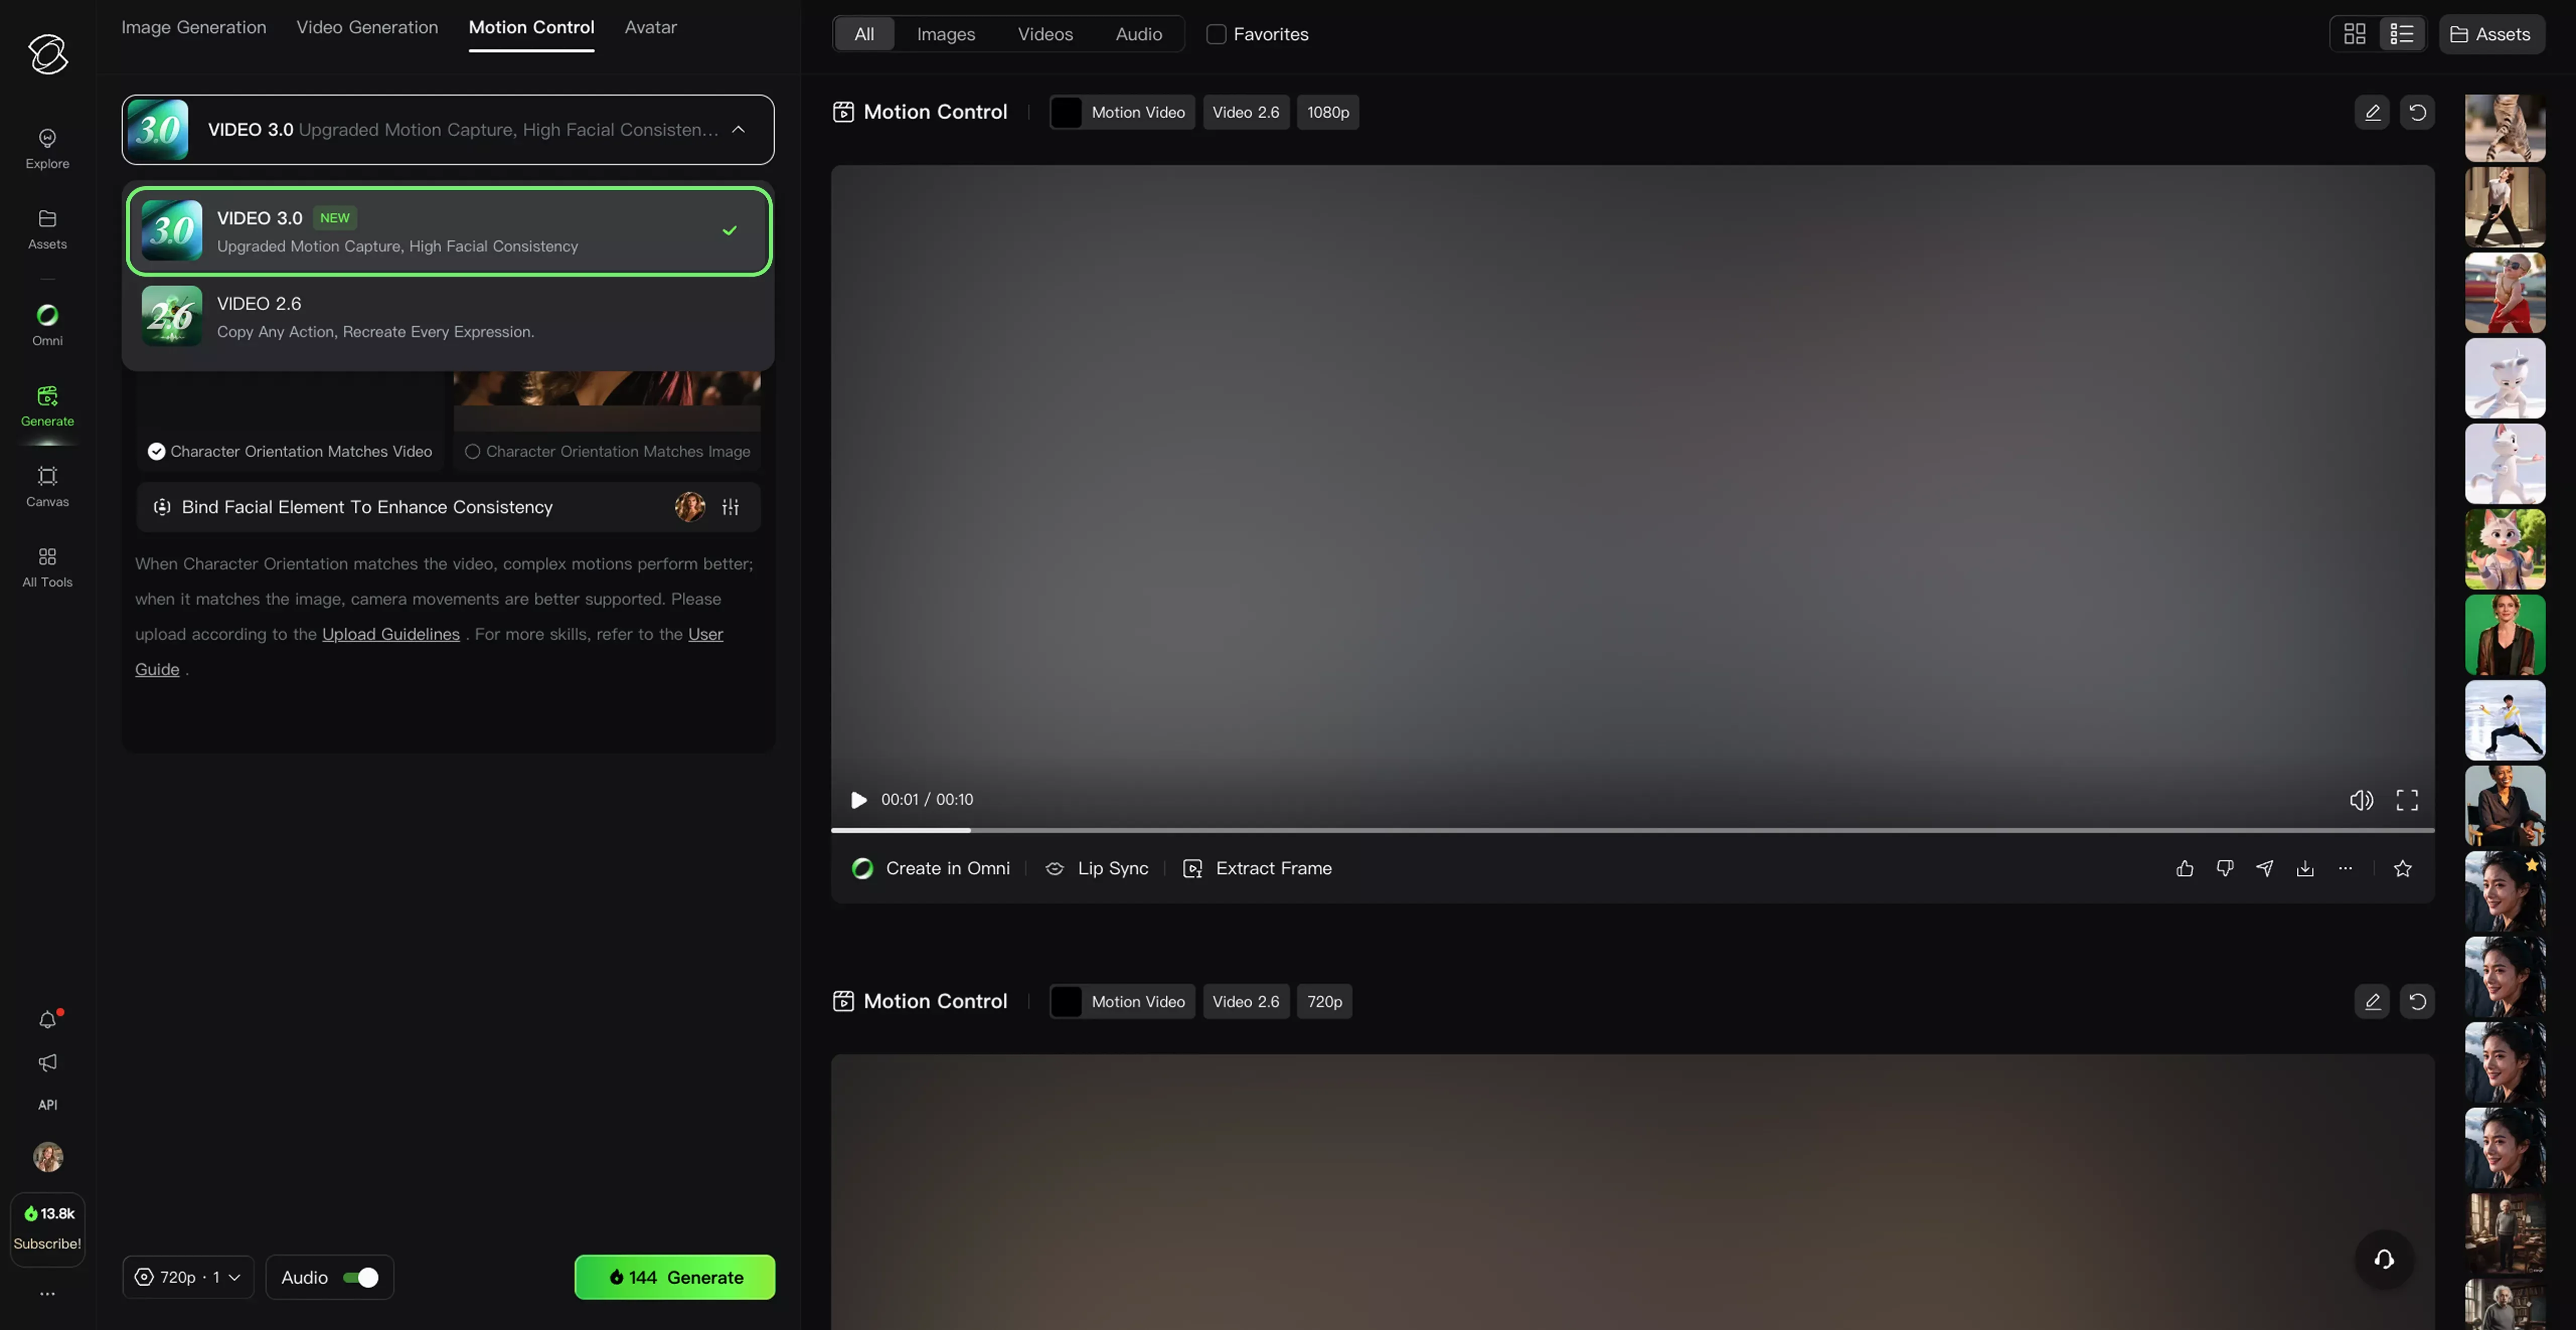Like the video with thumbs up
2576x1330 pixels.
tap(2184, 868)
